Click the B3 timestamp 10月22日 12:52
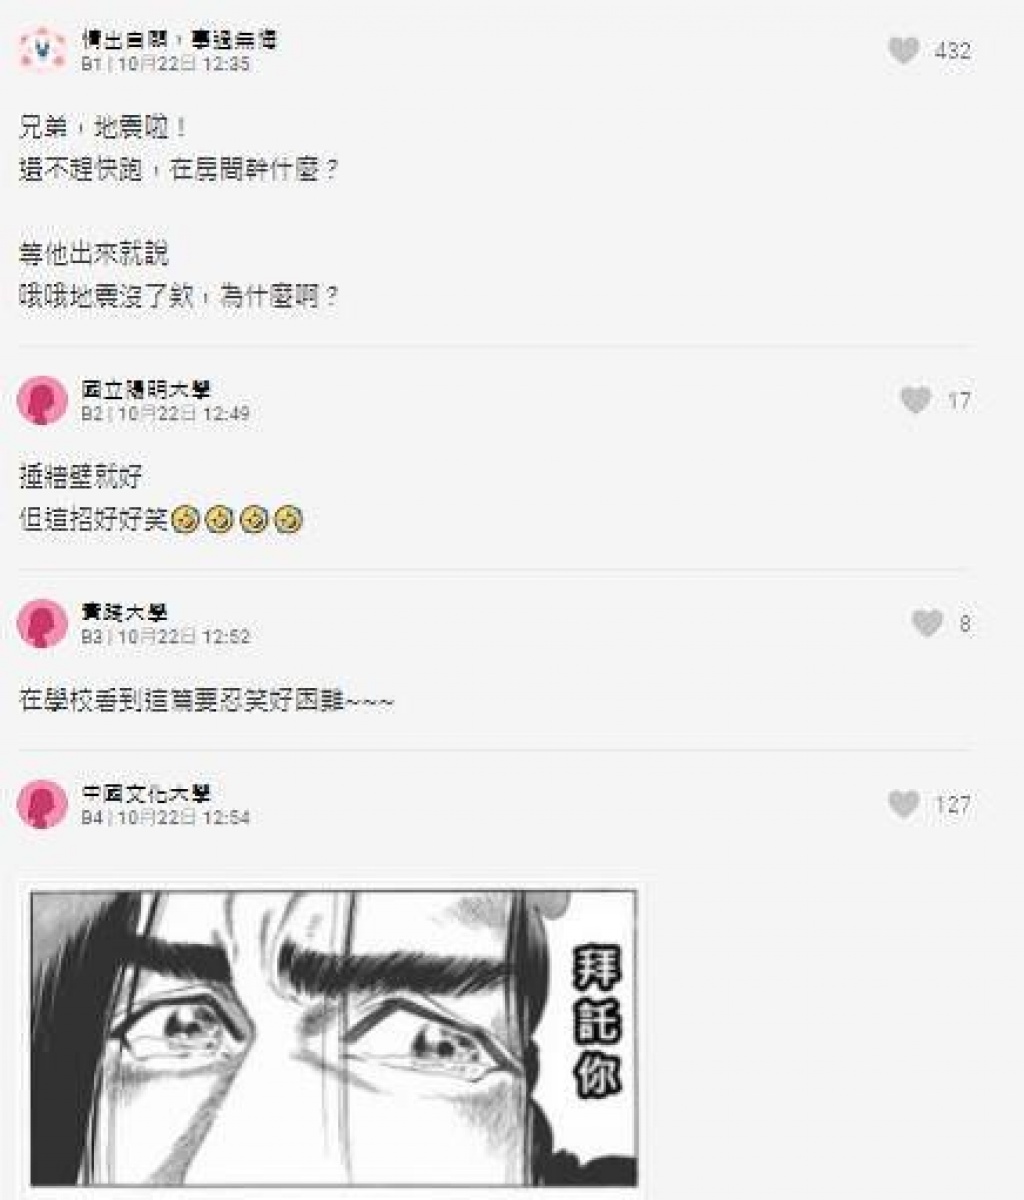 (x=184, y=636)
